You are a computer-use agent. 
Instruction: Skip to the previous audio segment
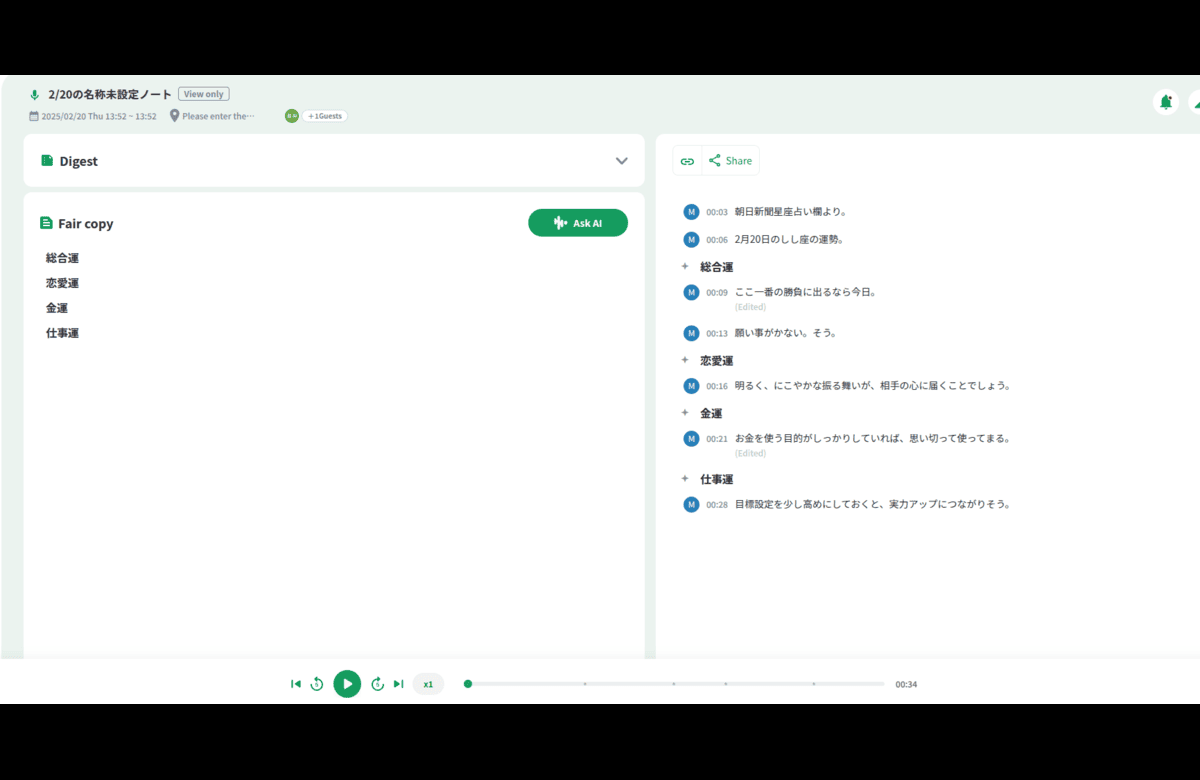tap(296, 684)
